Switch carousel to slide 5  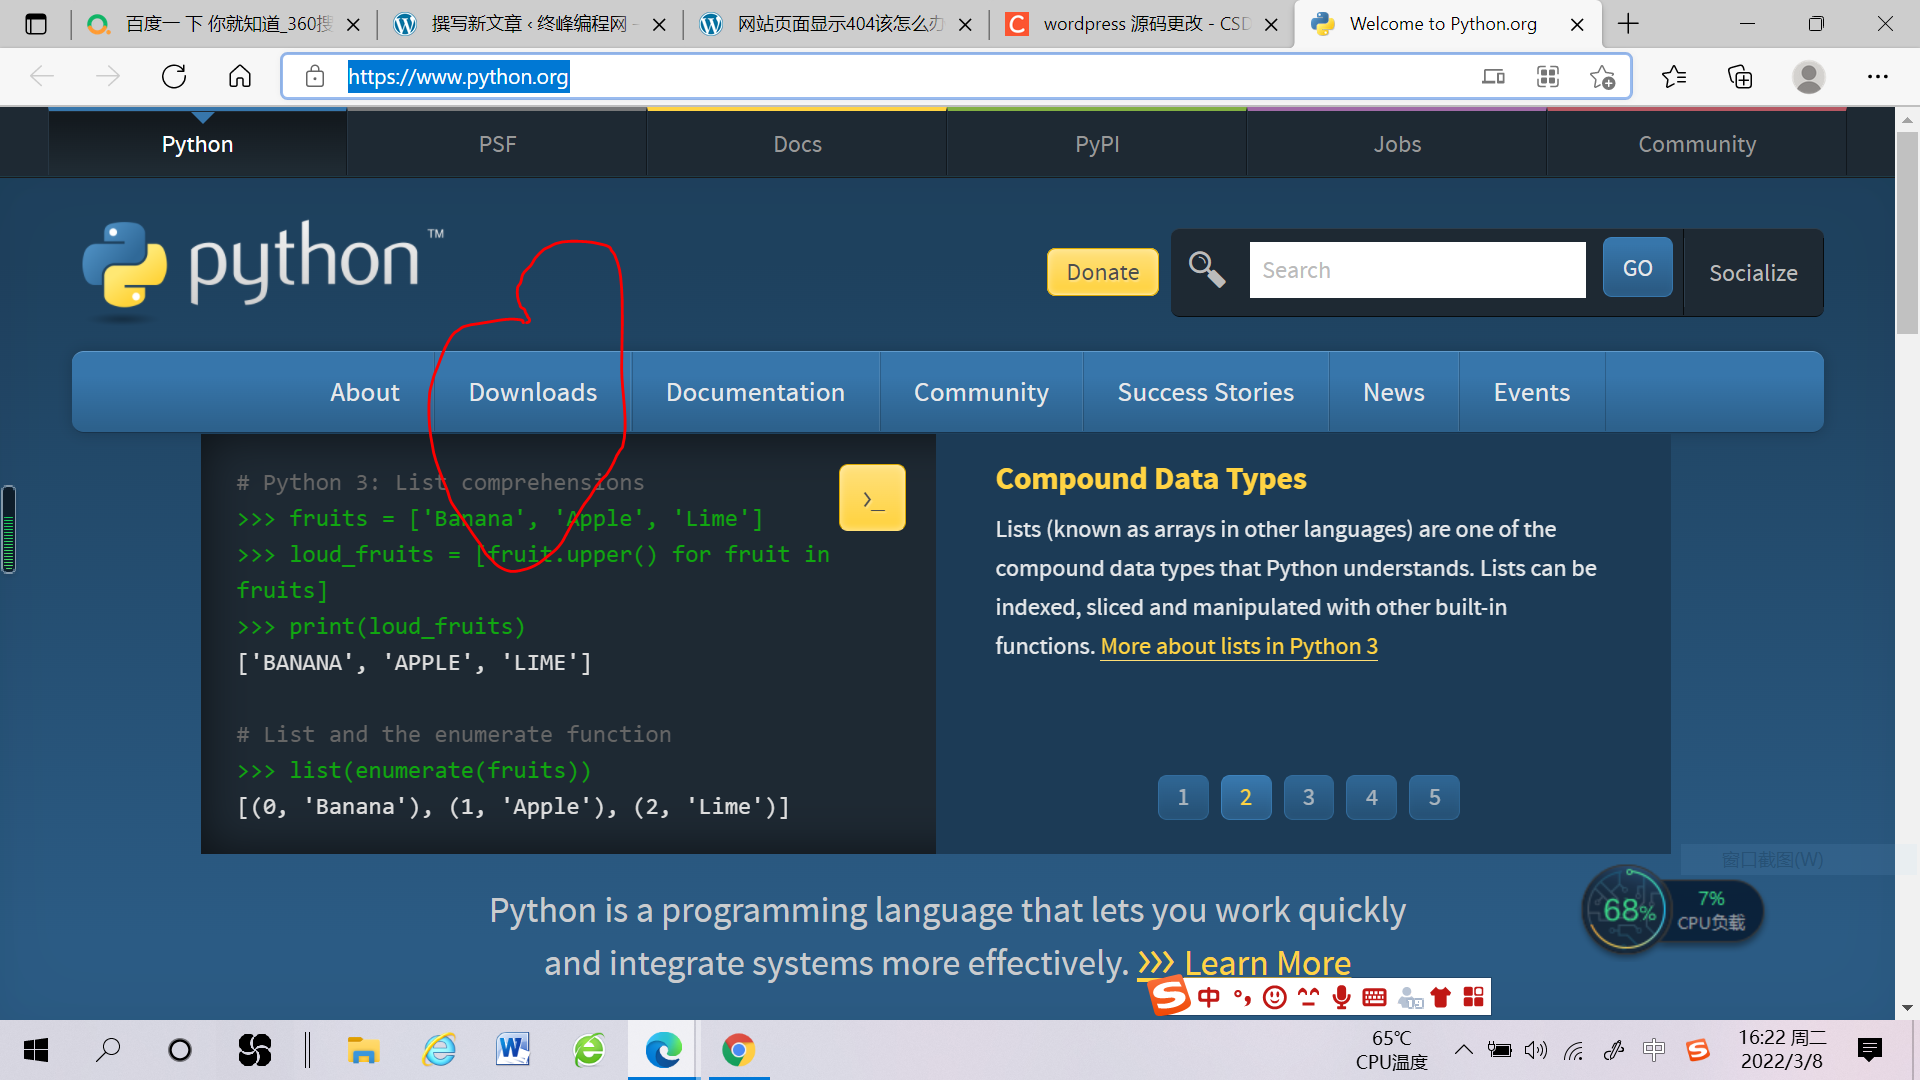[1434, 798]
